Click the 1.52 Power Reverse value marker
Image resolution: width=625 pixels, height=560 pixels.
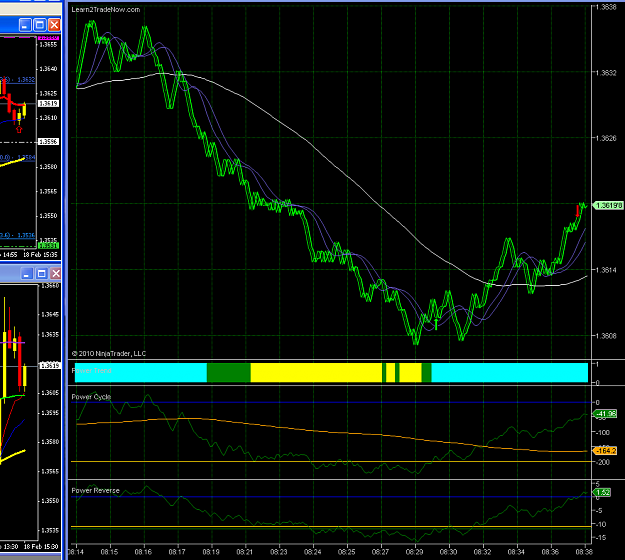click(602, 492)
